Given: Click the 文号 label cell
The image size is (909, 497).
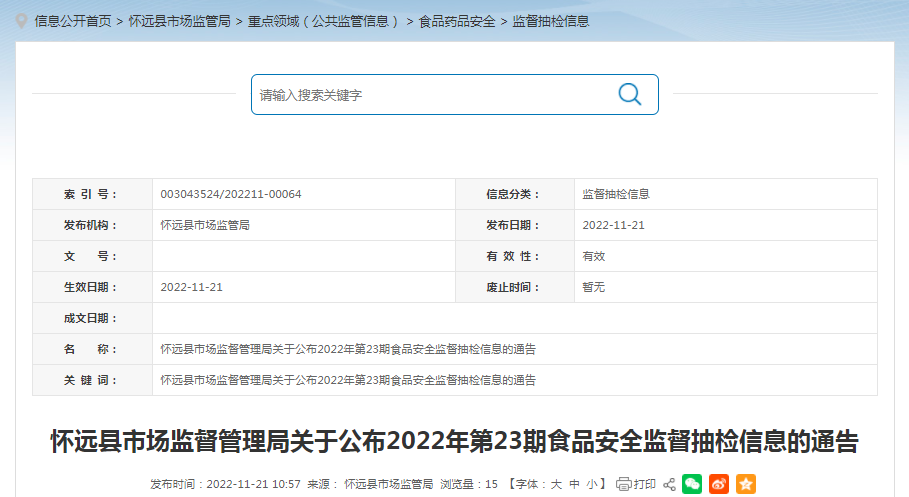Looking at the screenshot, I should [92, 256].
